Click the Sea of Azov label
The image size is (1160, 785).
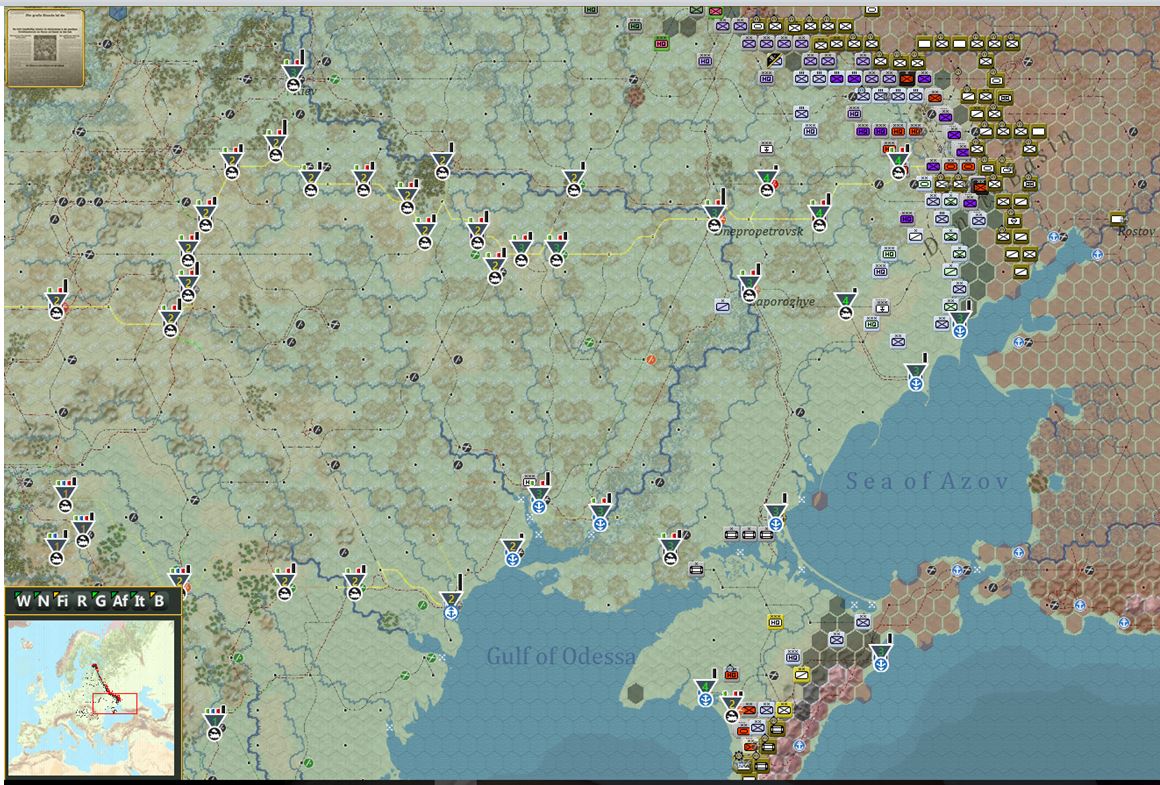tap(928, 482)
